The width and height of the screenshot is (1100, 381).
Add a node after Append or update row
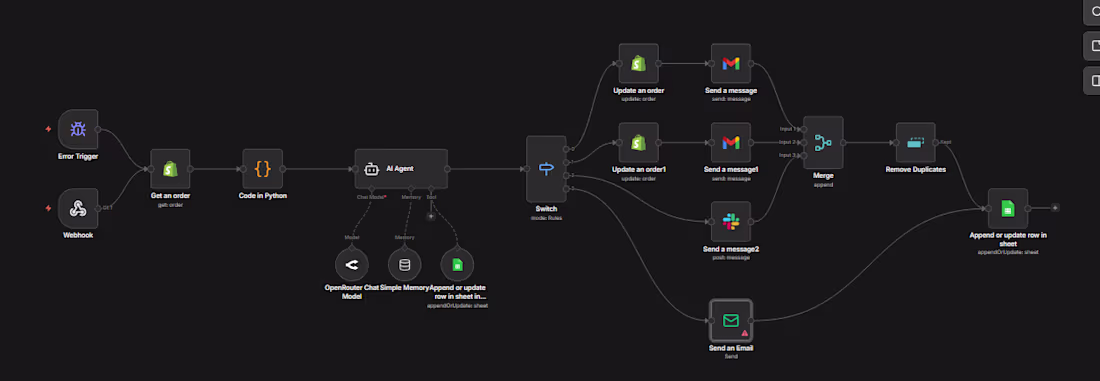[1054, 208]
